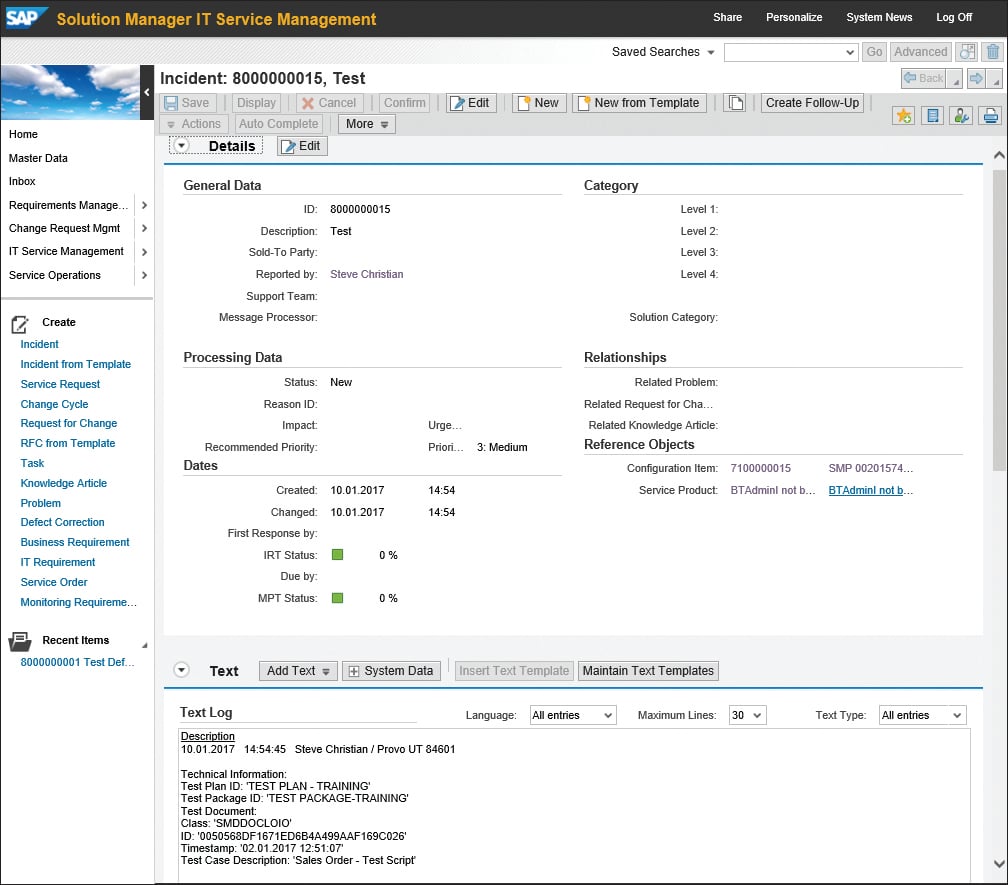
Task: Open System News
Action: point(879,17)
